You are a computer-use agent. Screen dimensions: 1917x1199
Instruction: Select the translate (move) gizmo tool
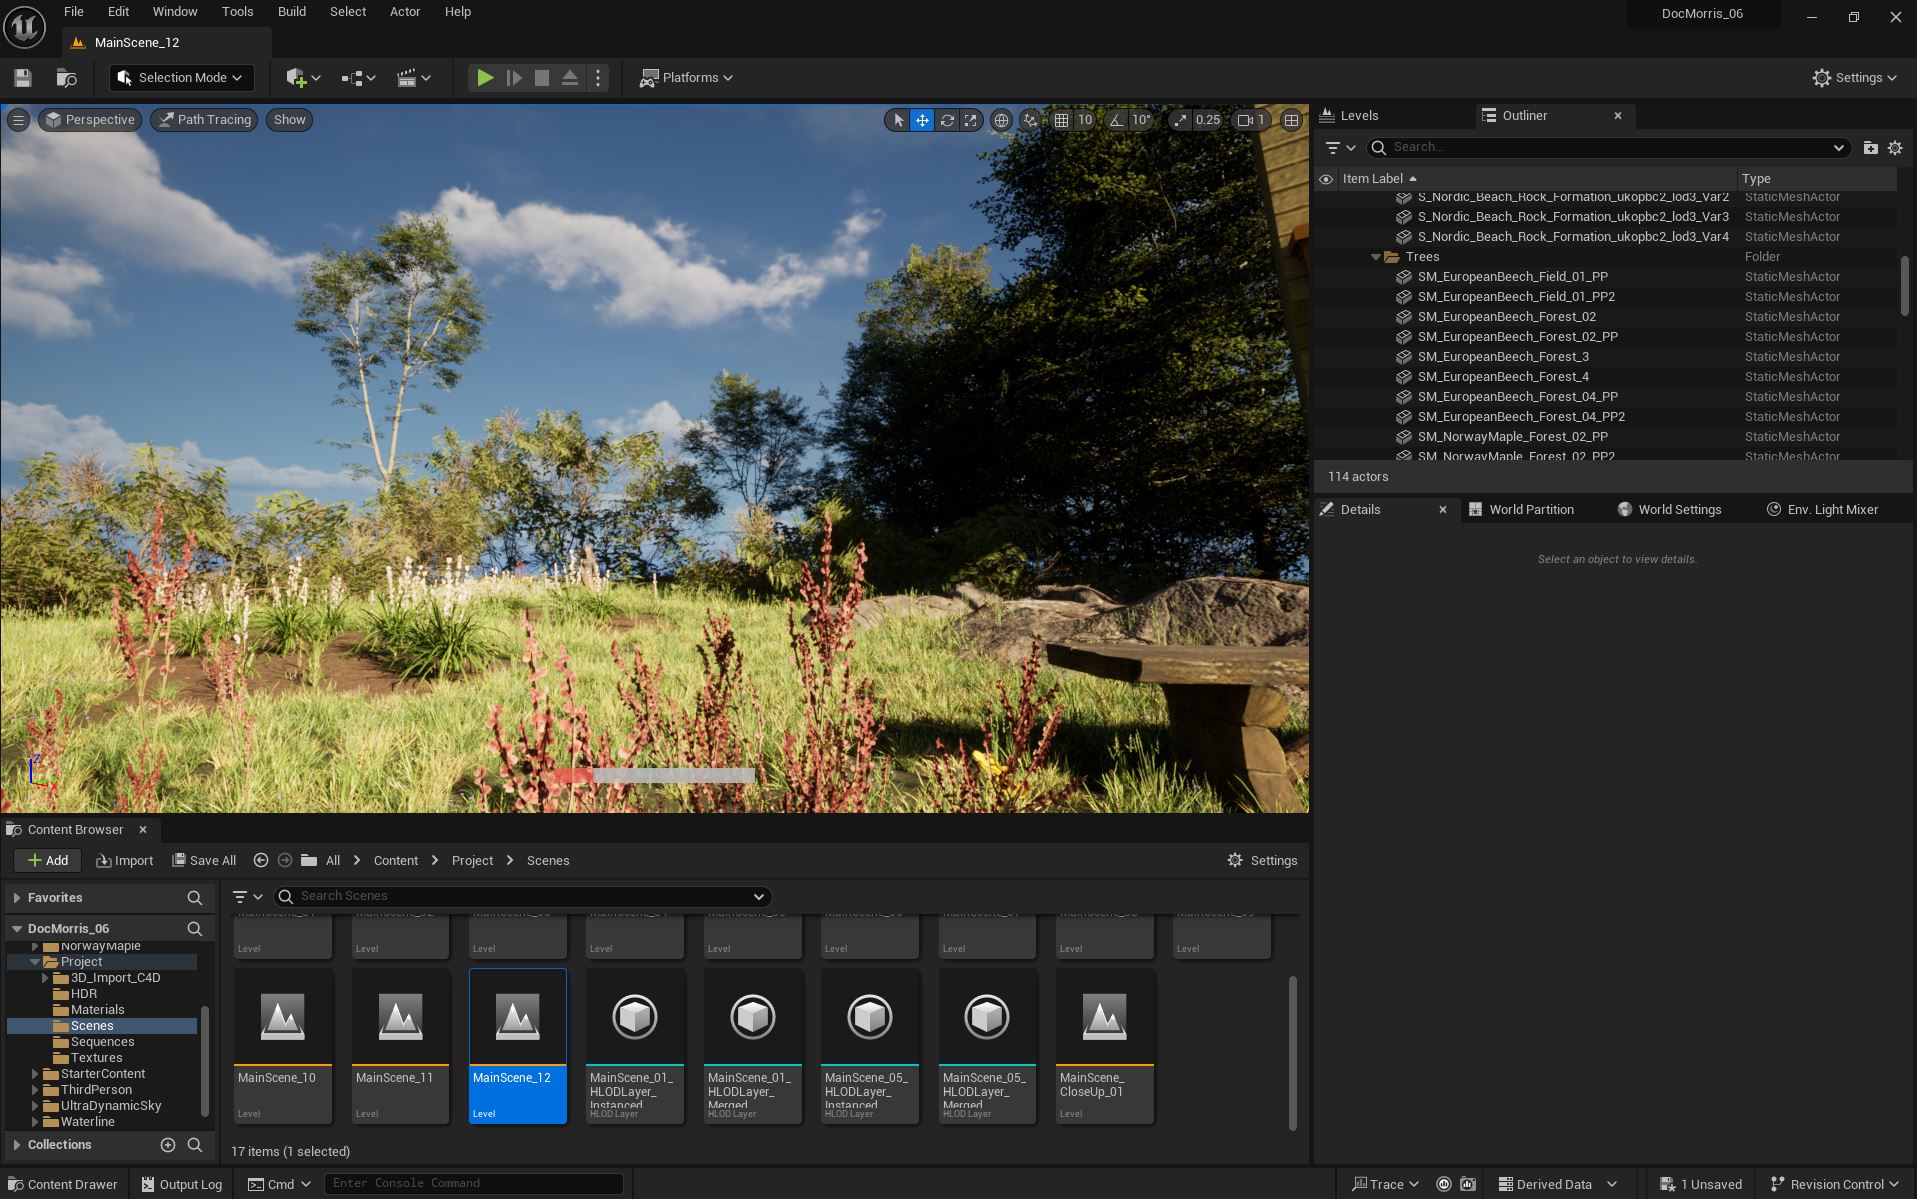[922, 120]
